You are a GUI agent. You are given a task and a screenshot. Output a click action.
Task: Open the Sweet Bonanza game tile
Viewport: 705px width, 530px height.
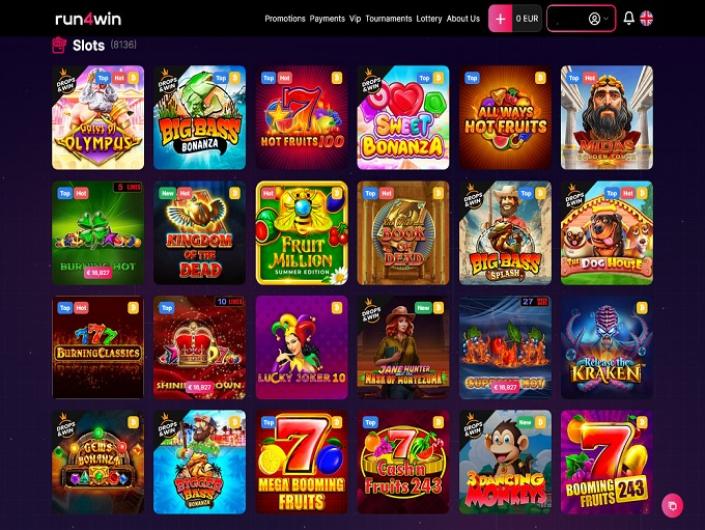403,117
